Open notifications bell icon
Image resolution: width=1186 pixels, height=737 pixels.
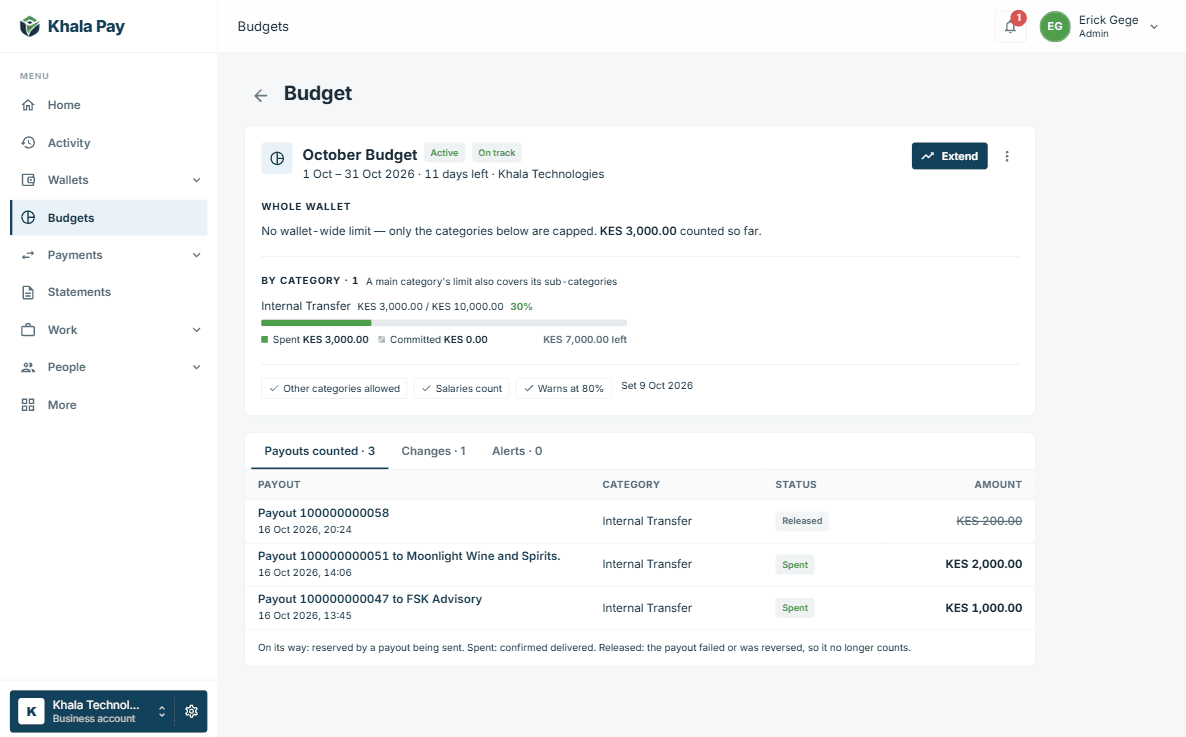[x=1011, y=26]
